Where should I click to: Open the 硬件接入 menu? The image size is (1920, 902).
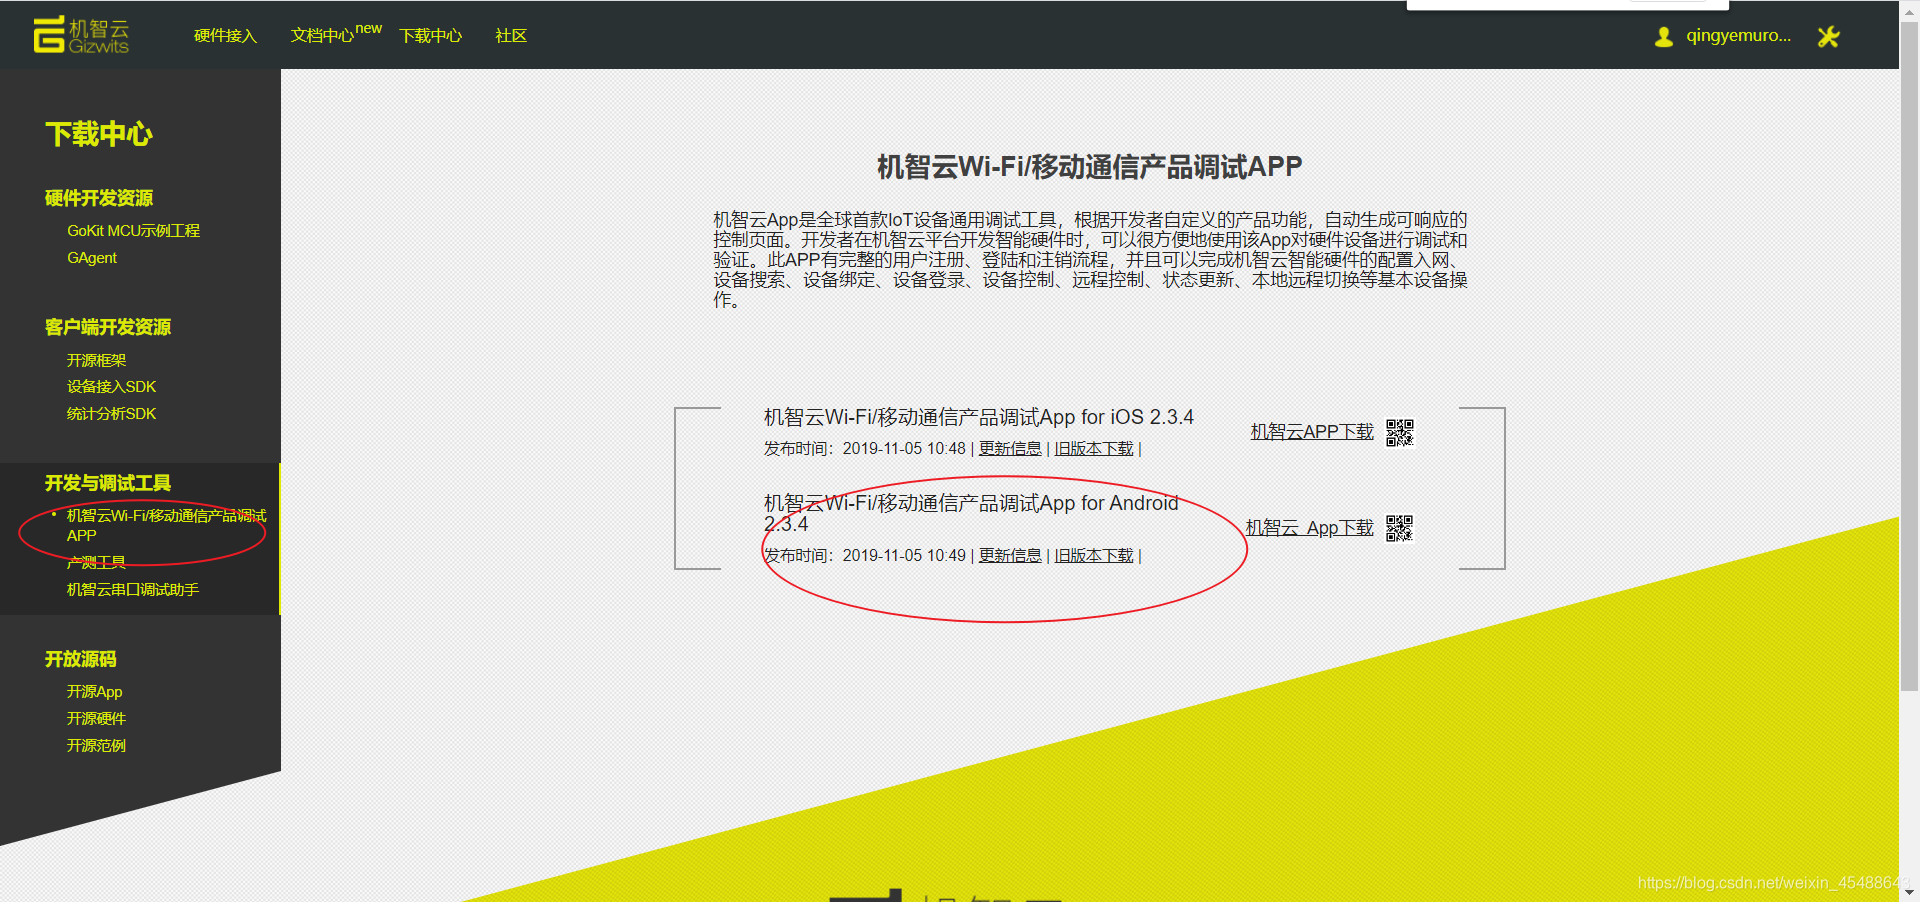click(x=225, y=36)
